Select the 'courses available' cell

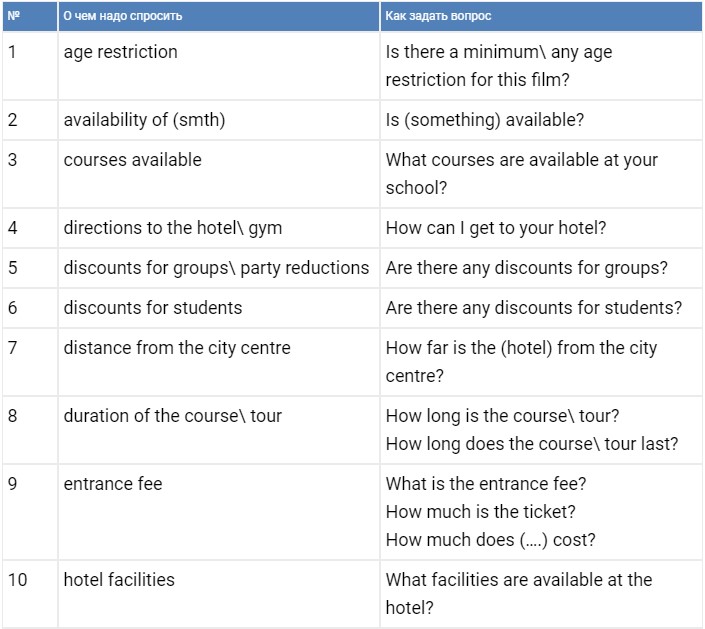tap(219, 174)
